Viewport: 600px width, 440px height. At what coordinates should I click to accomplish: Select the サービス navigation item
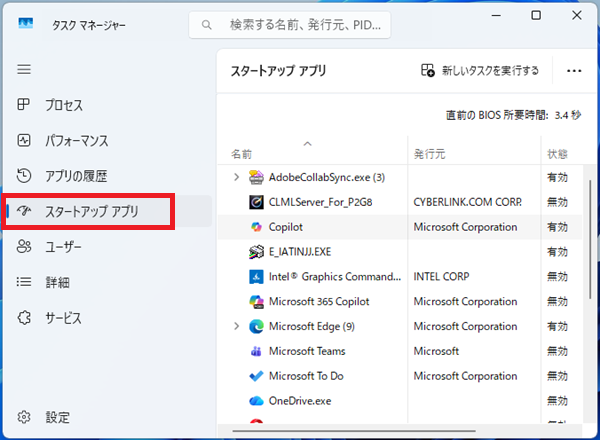click(x=62, y=318)
